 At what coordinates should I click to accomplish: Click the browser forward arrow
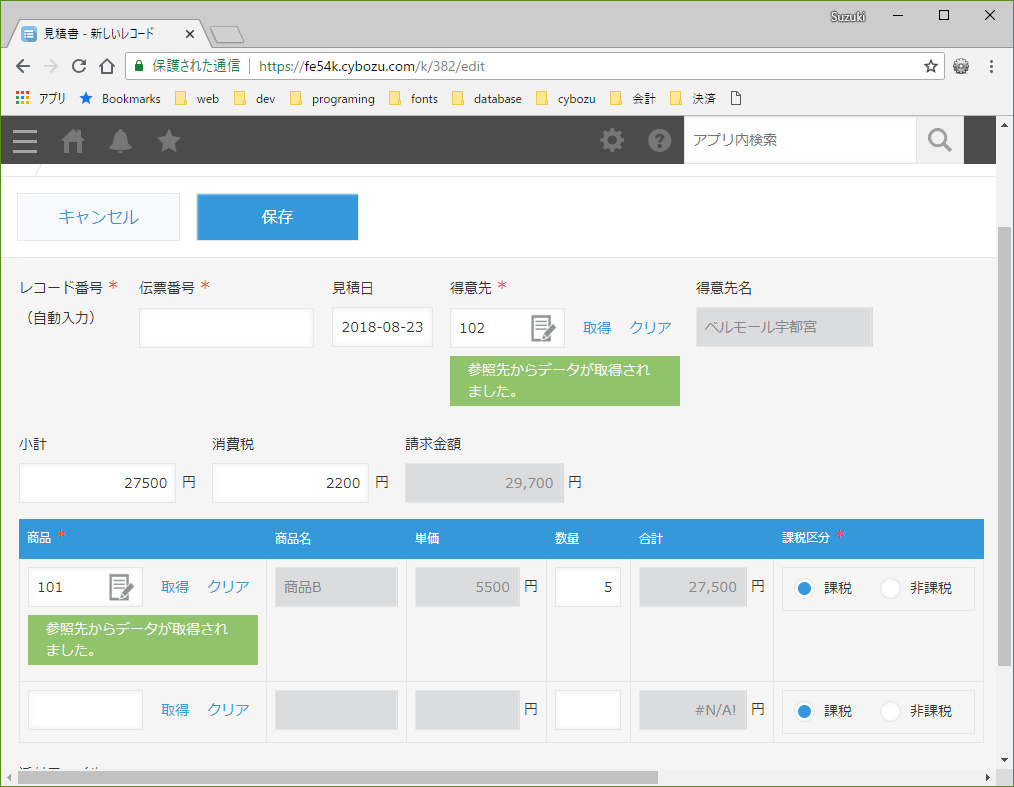(51, 66)
